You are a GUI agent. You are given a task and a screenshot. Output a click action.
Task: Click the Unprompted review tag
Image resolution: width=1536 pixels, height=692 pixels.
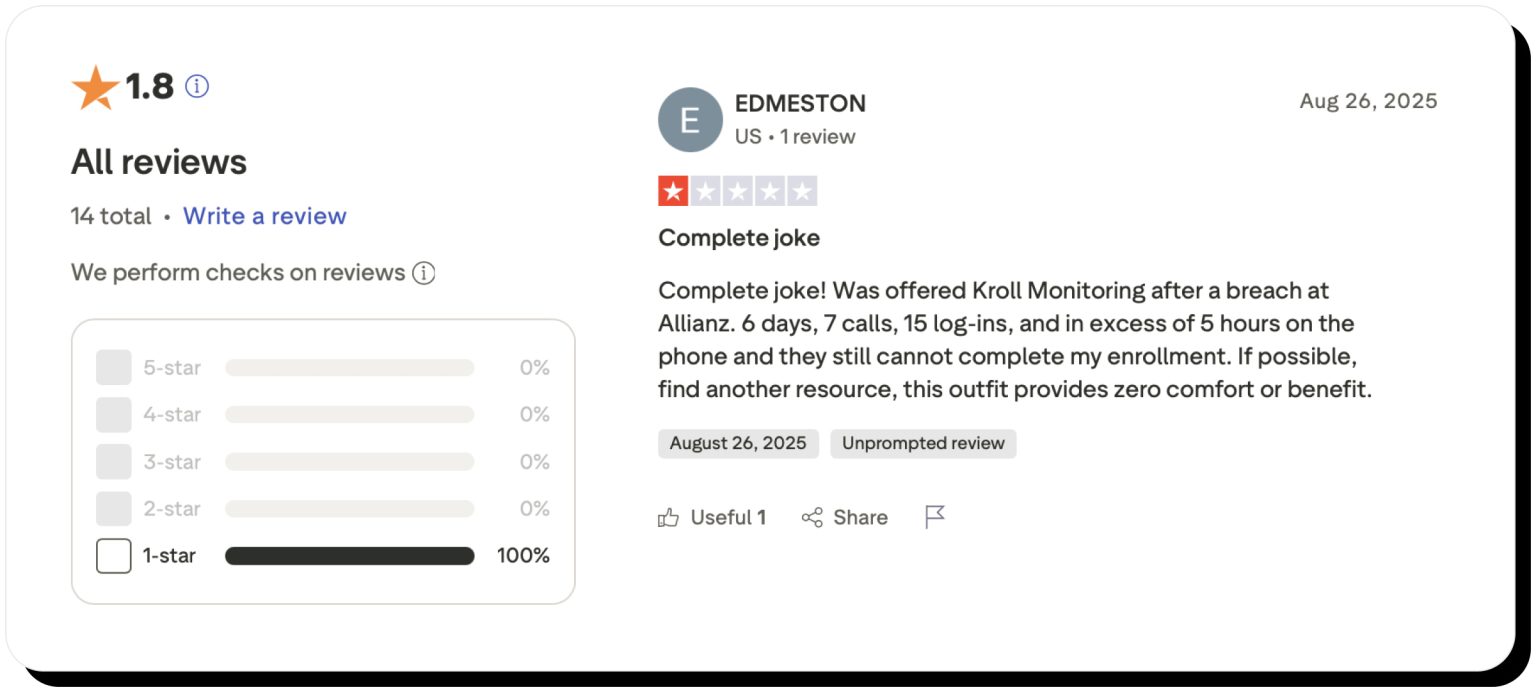tap(923, 444)
